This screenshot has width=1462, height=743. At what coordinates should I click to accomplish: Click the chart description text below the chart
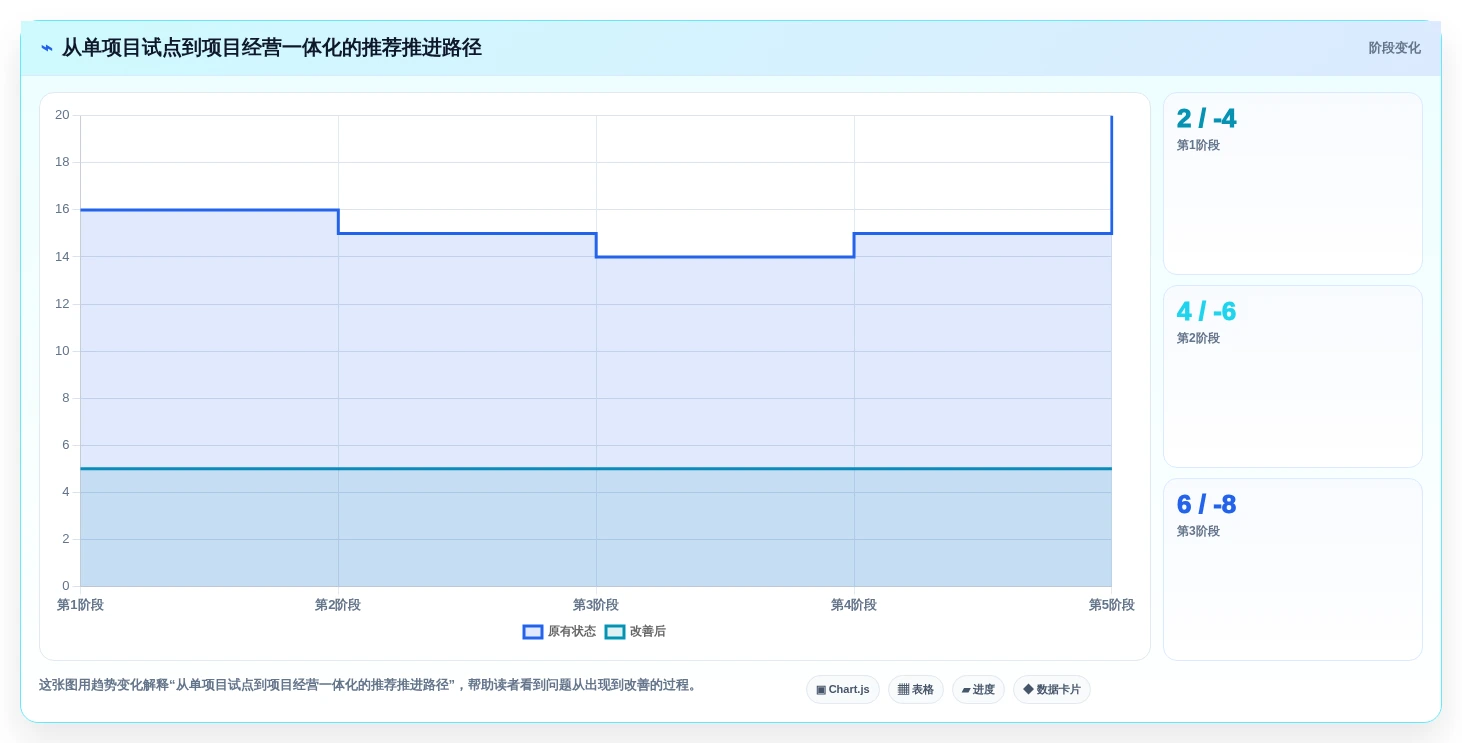[369, 686]
